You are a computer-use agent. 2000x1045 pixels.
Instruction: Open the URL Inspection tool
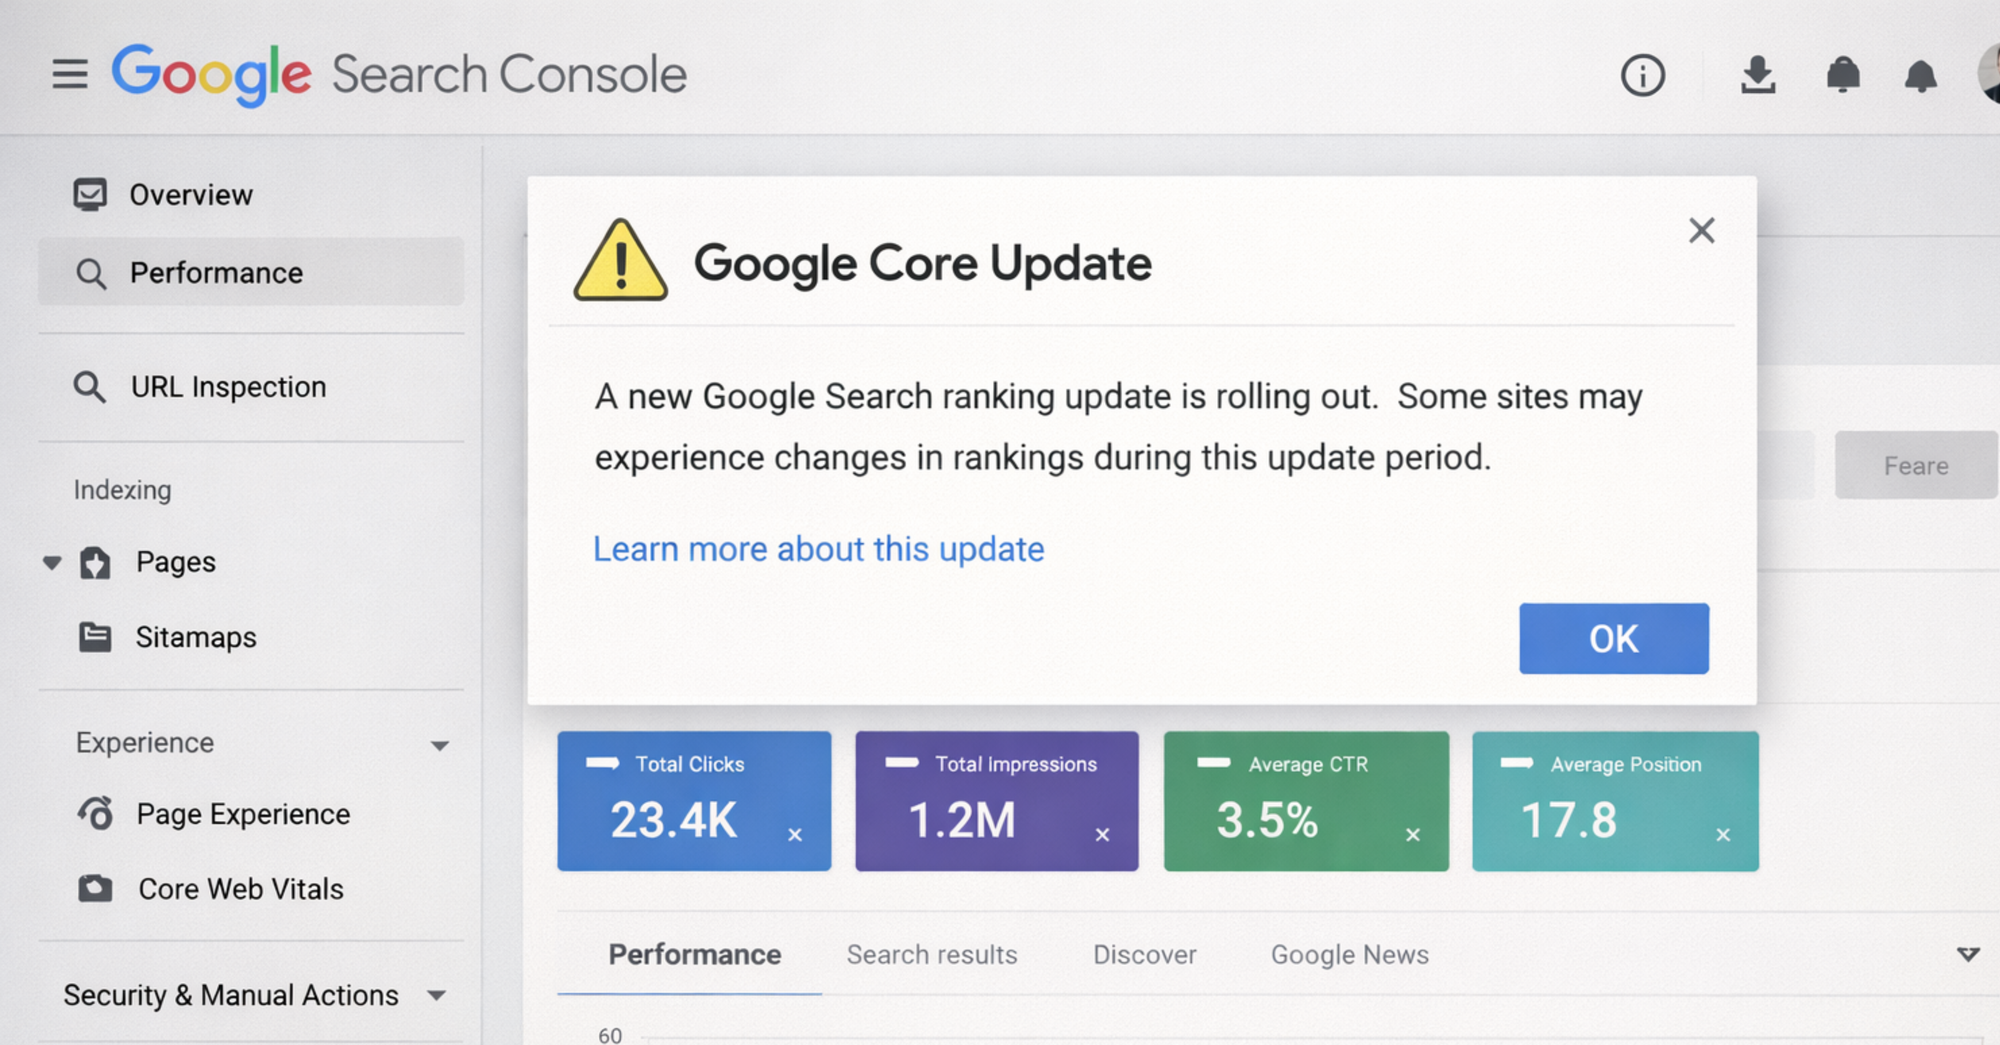pyautogui.click(x=227, y=387)
